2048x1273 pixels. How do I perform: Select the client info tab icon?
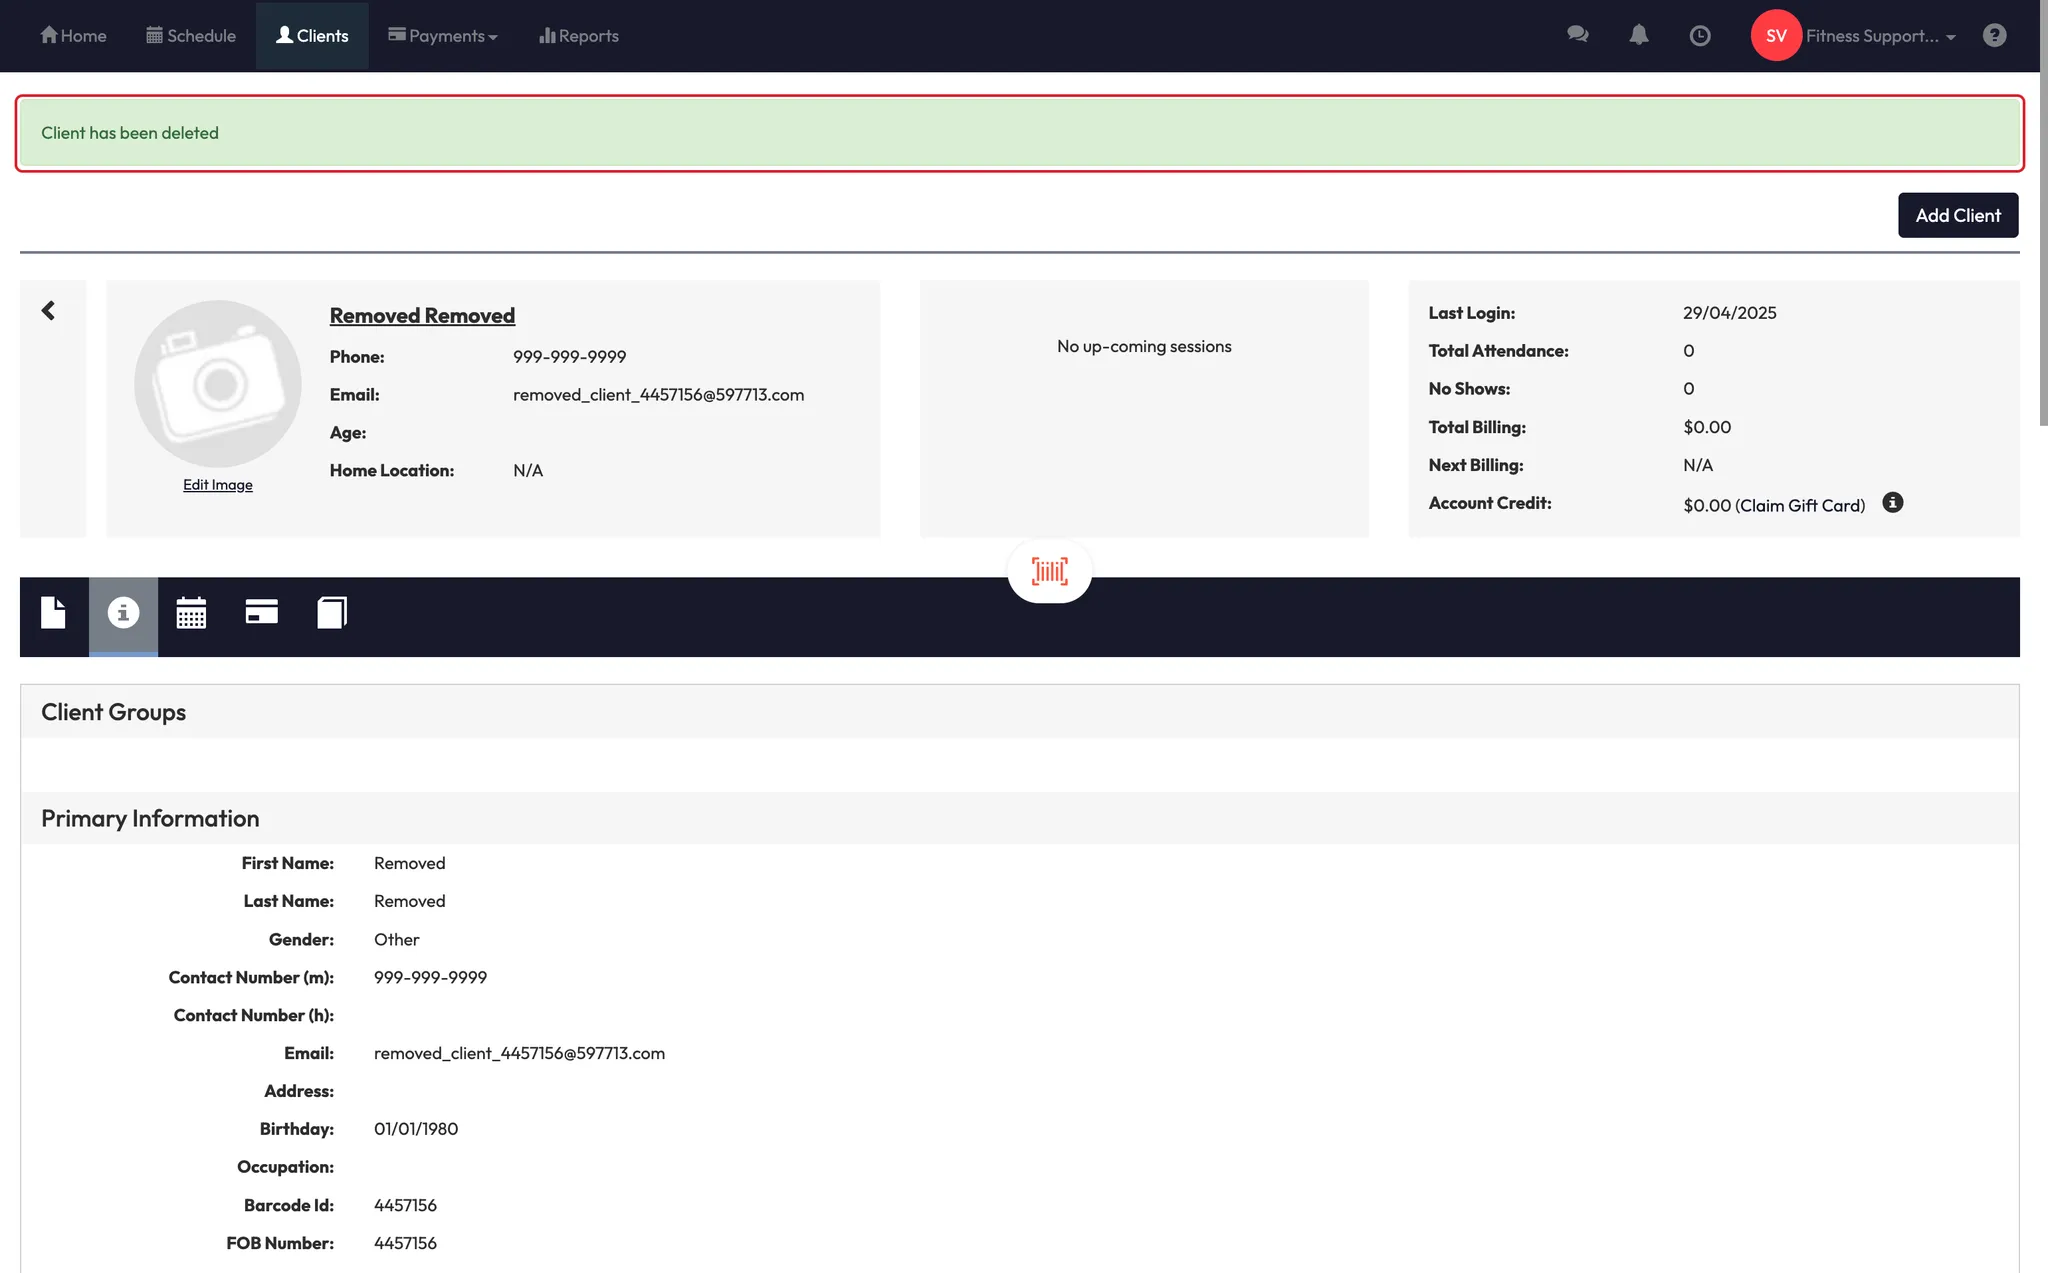(123, 613)
